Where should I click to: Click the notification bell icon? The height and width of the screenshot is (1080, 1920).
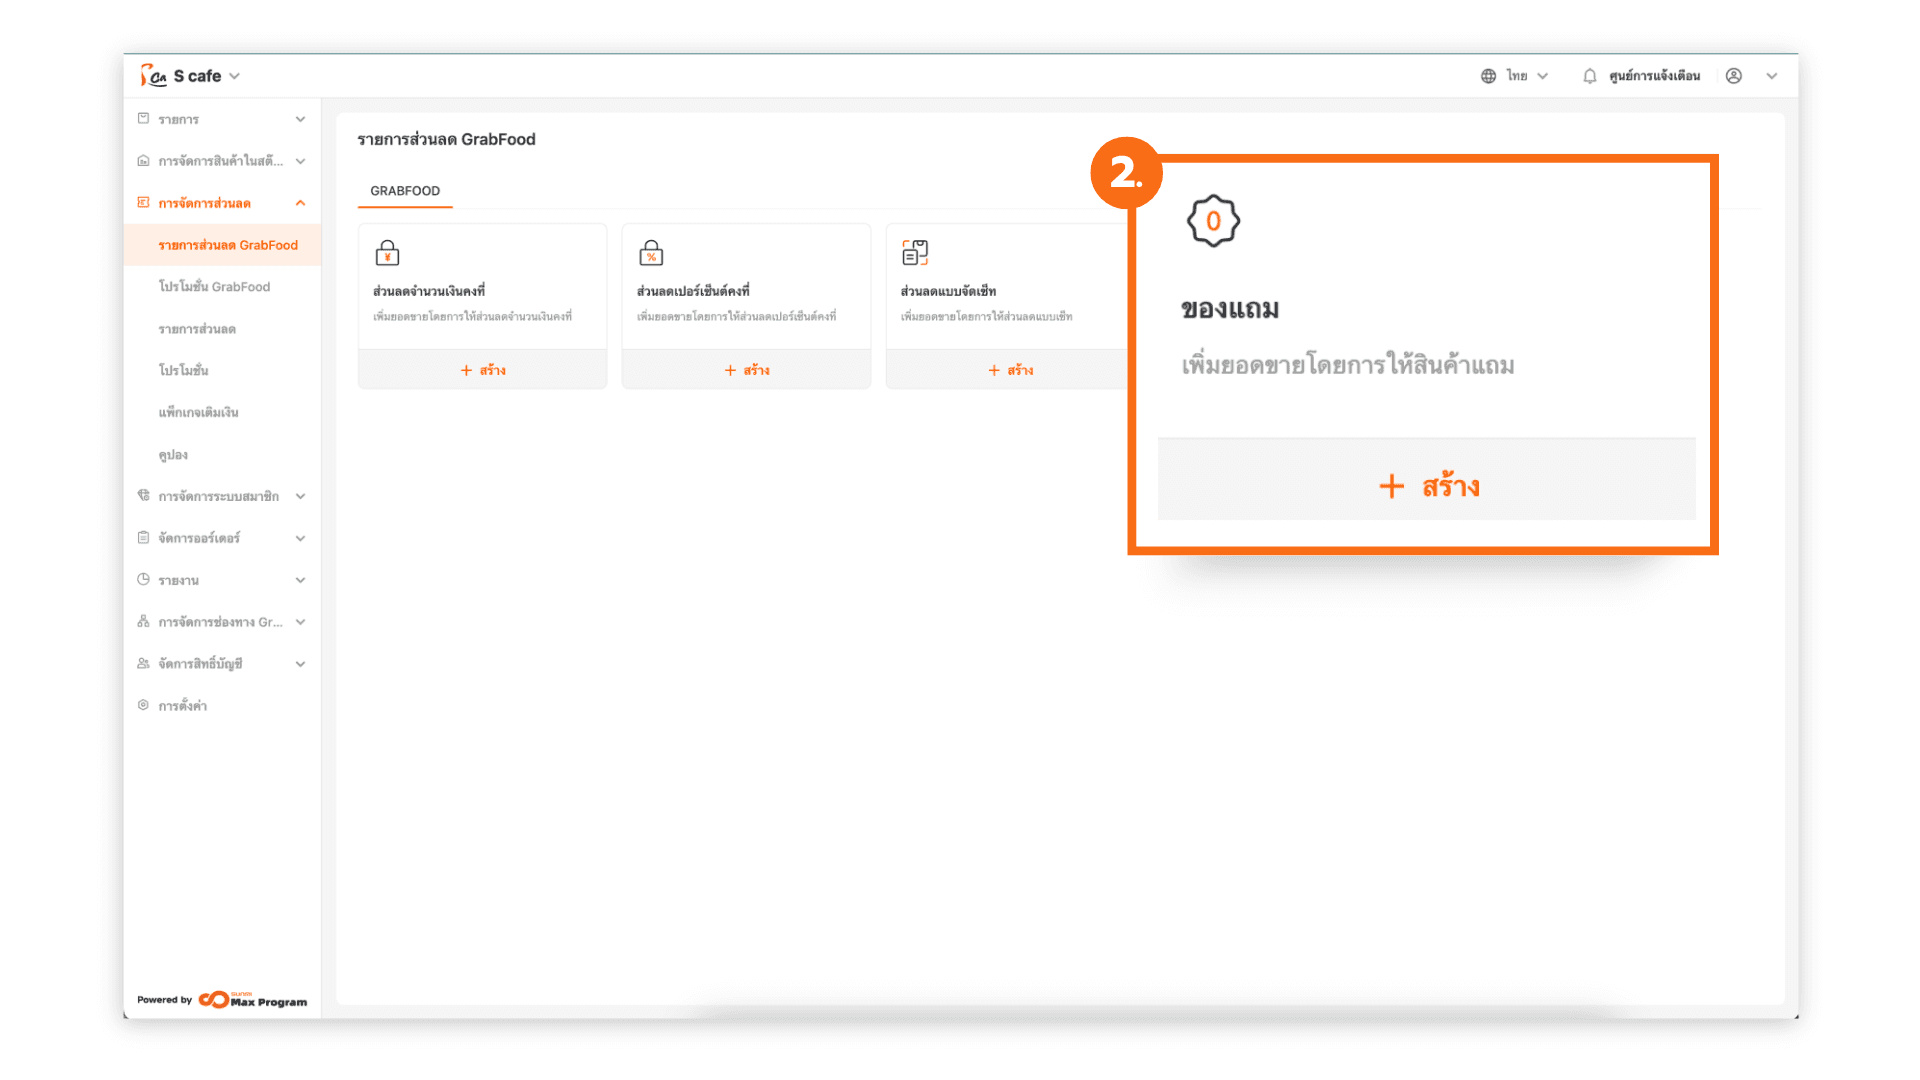coord(1589,76)
